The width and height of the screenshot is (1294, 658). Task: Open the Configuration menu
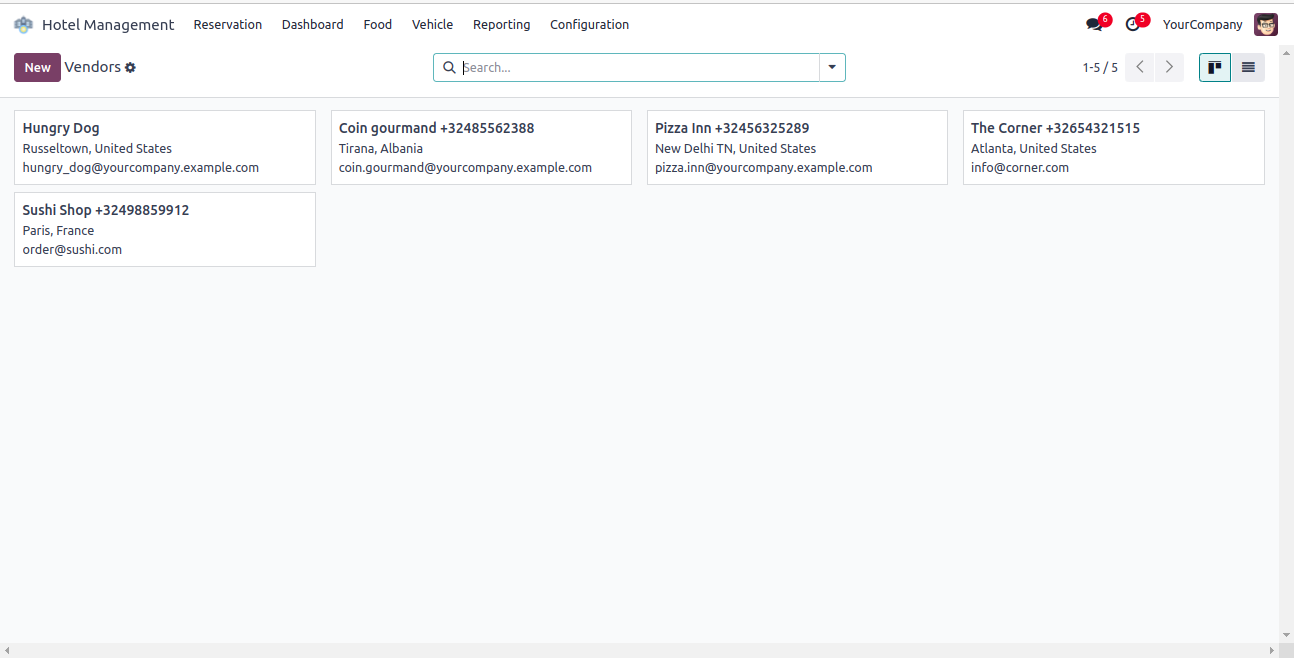click(590, 24)
